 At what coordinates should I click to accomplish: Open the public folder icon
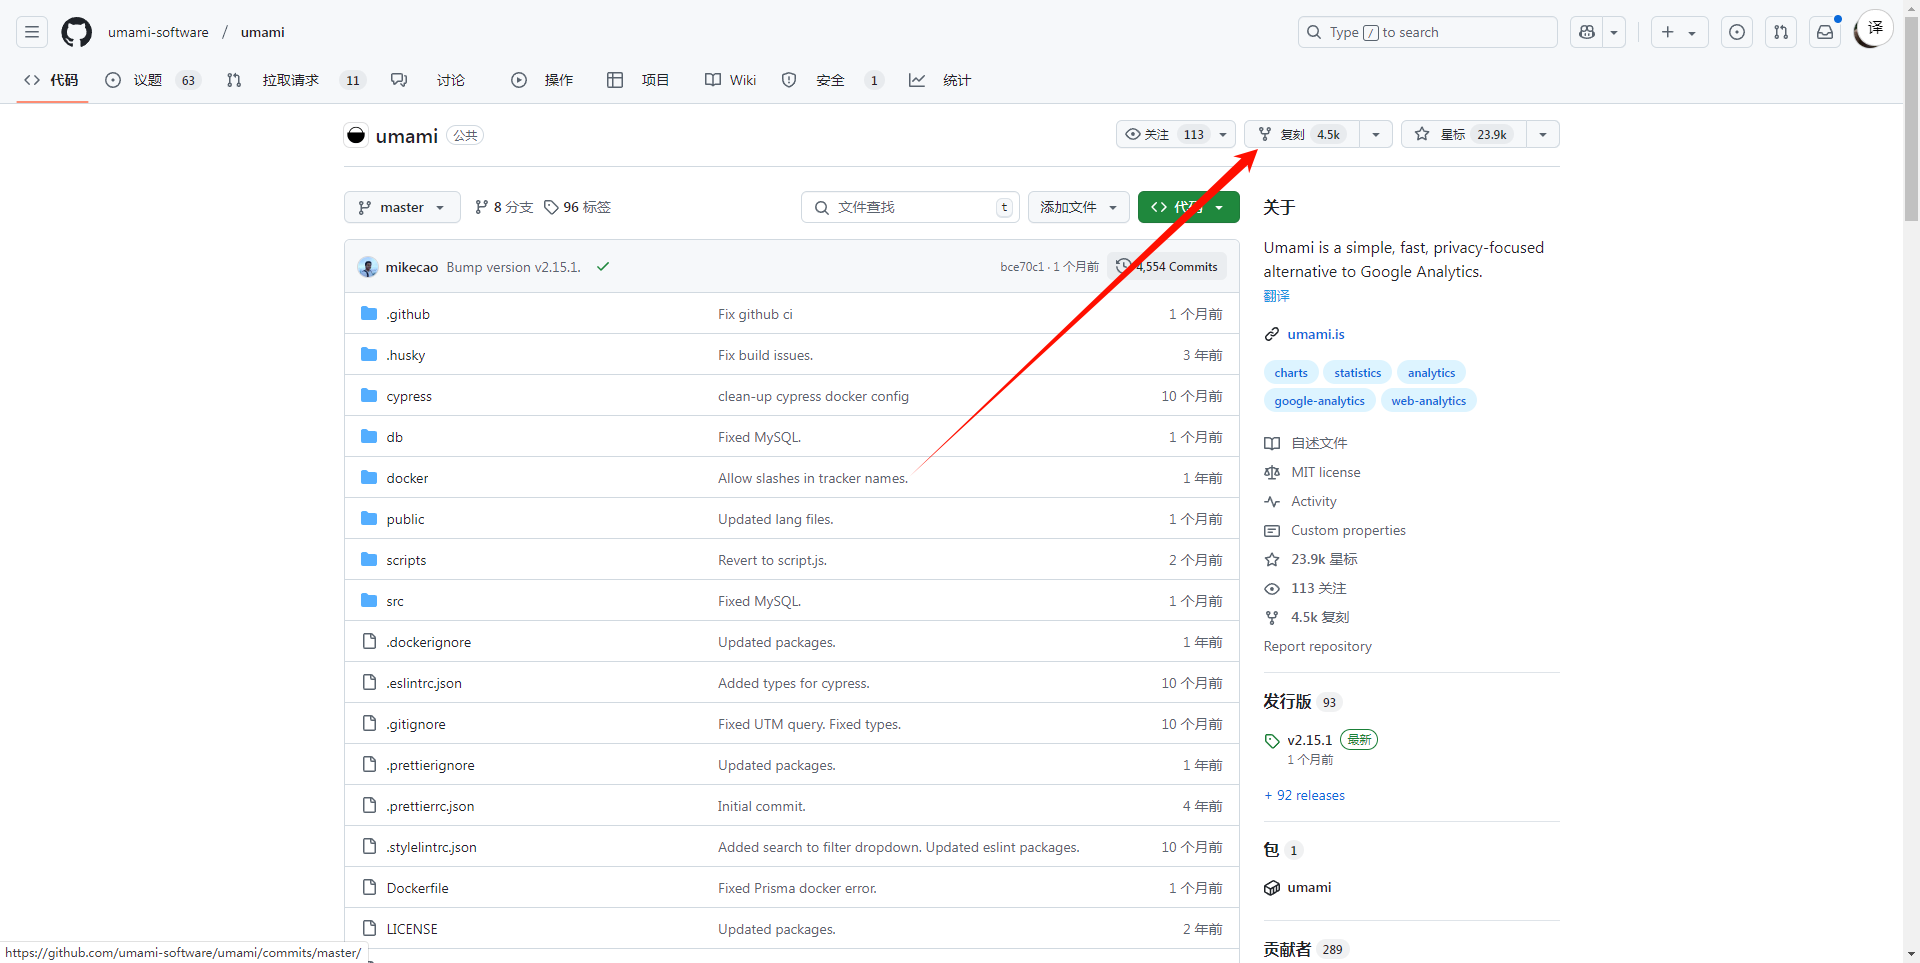coord(369,519)
